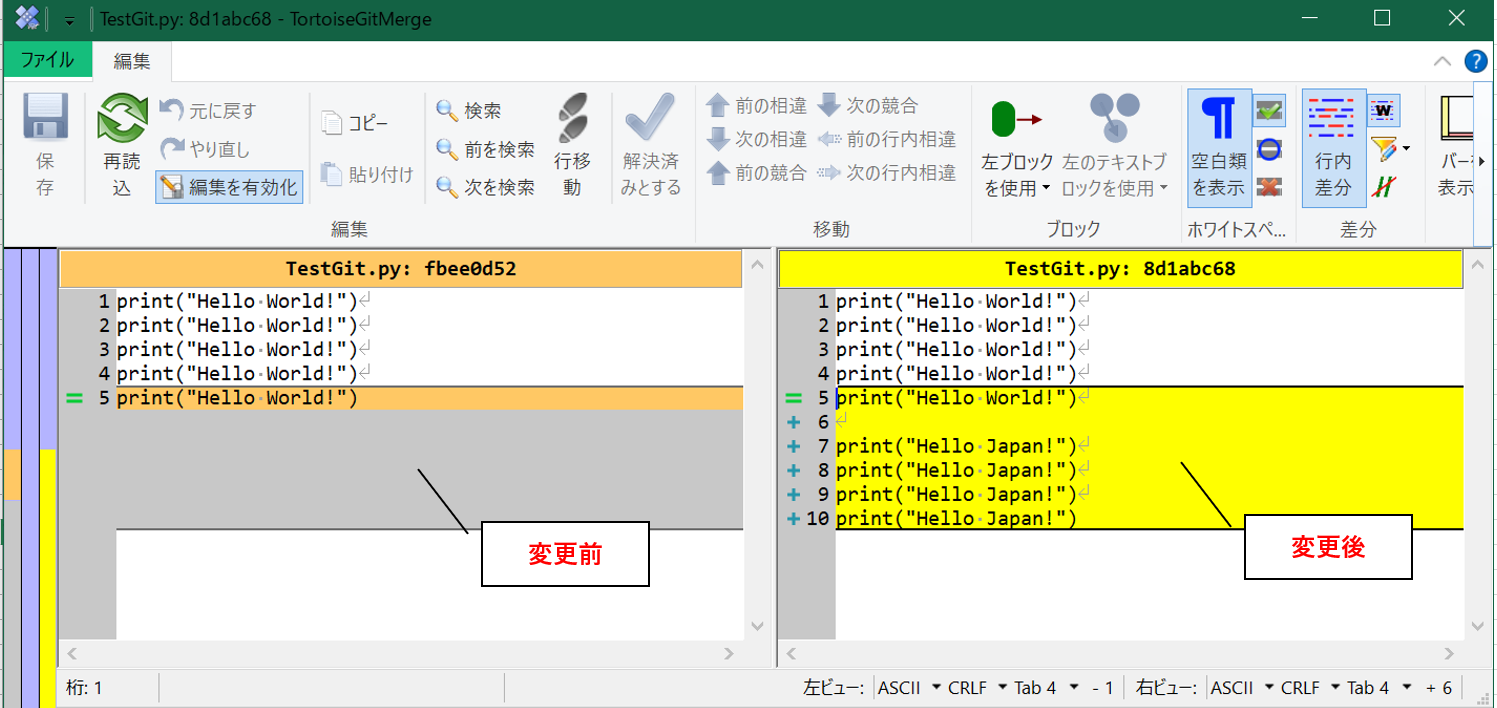The width and height of the screenshot is (1497, 708).
Task: Click right pane line 10 print("Hello Japan!")
Action: 956,519
